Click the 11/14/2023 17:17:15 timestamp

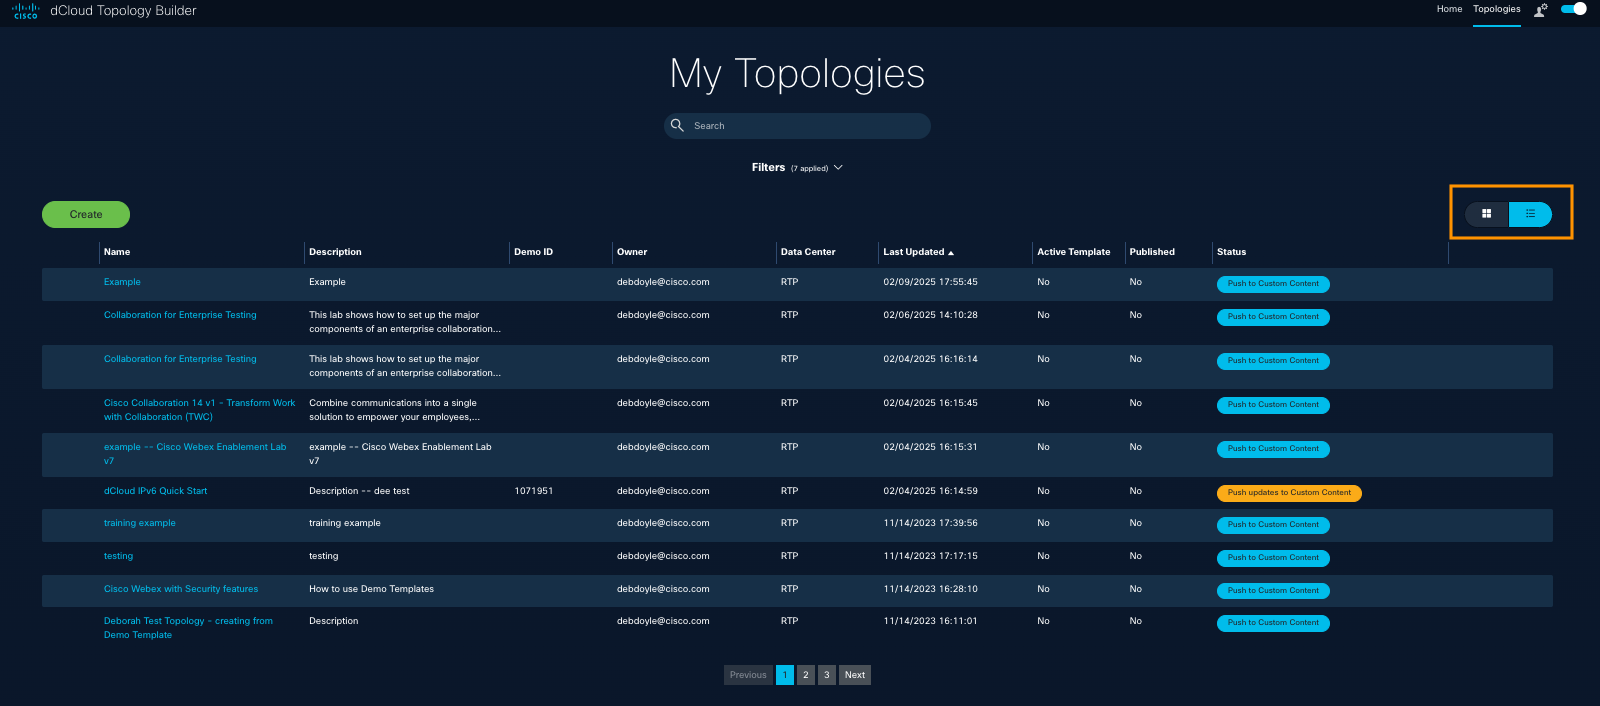click(931, 556)
